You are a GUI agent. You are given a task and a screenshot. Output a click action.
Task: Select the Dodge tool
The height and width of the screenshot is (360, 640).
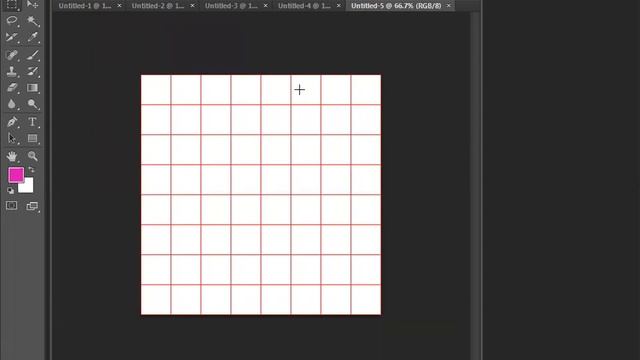[x=32, y=104]
